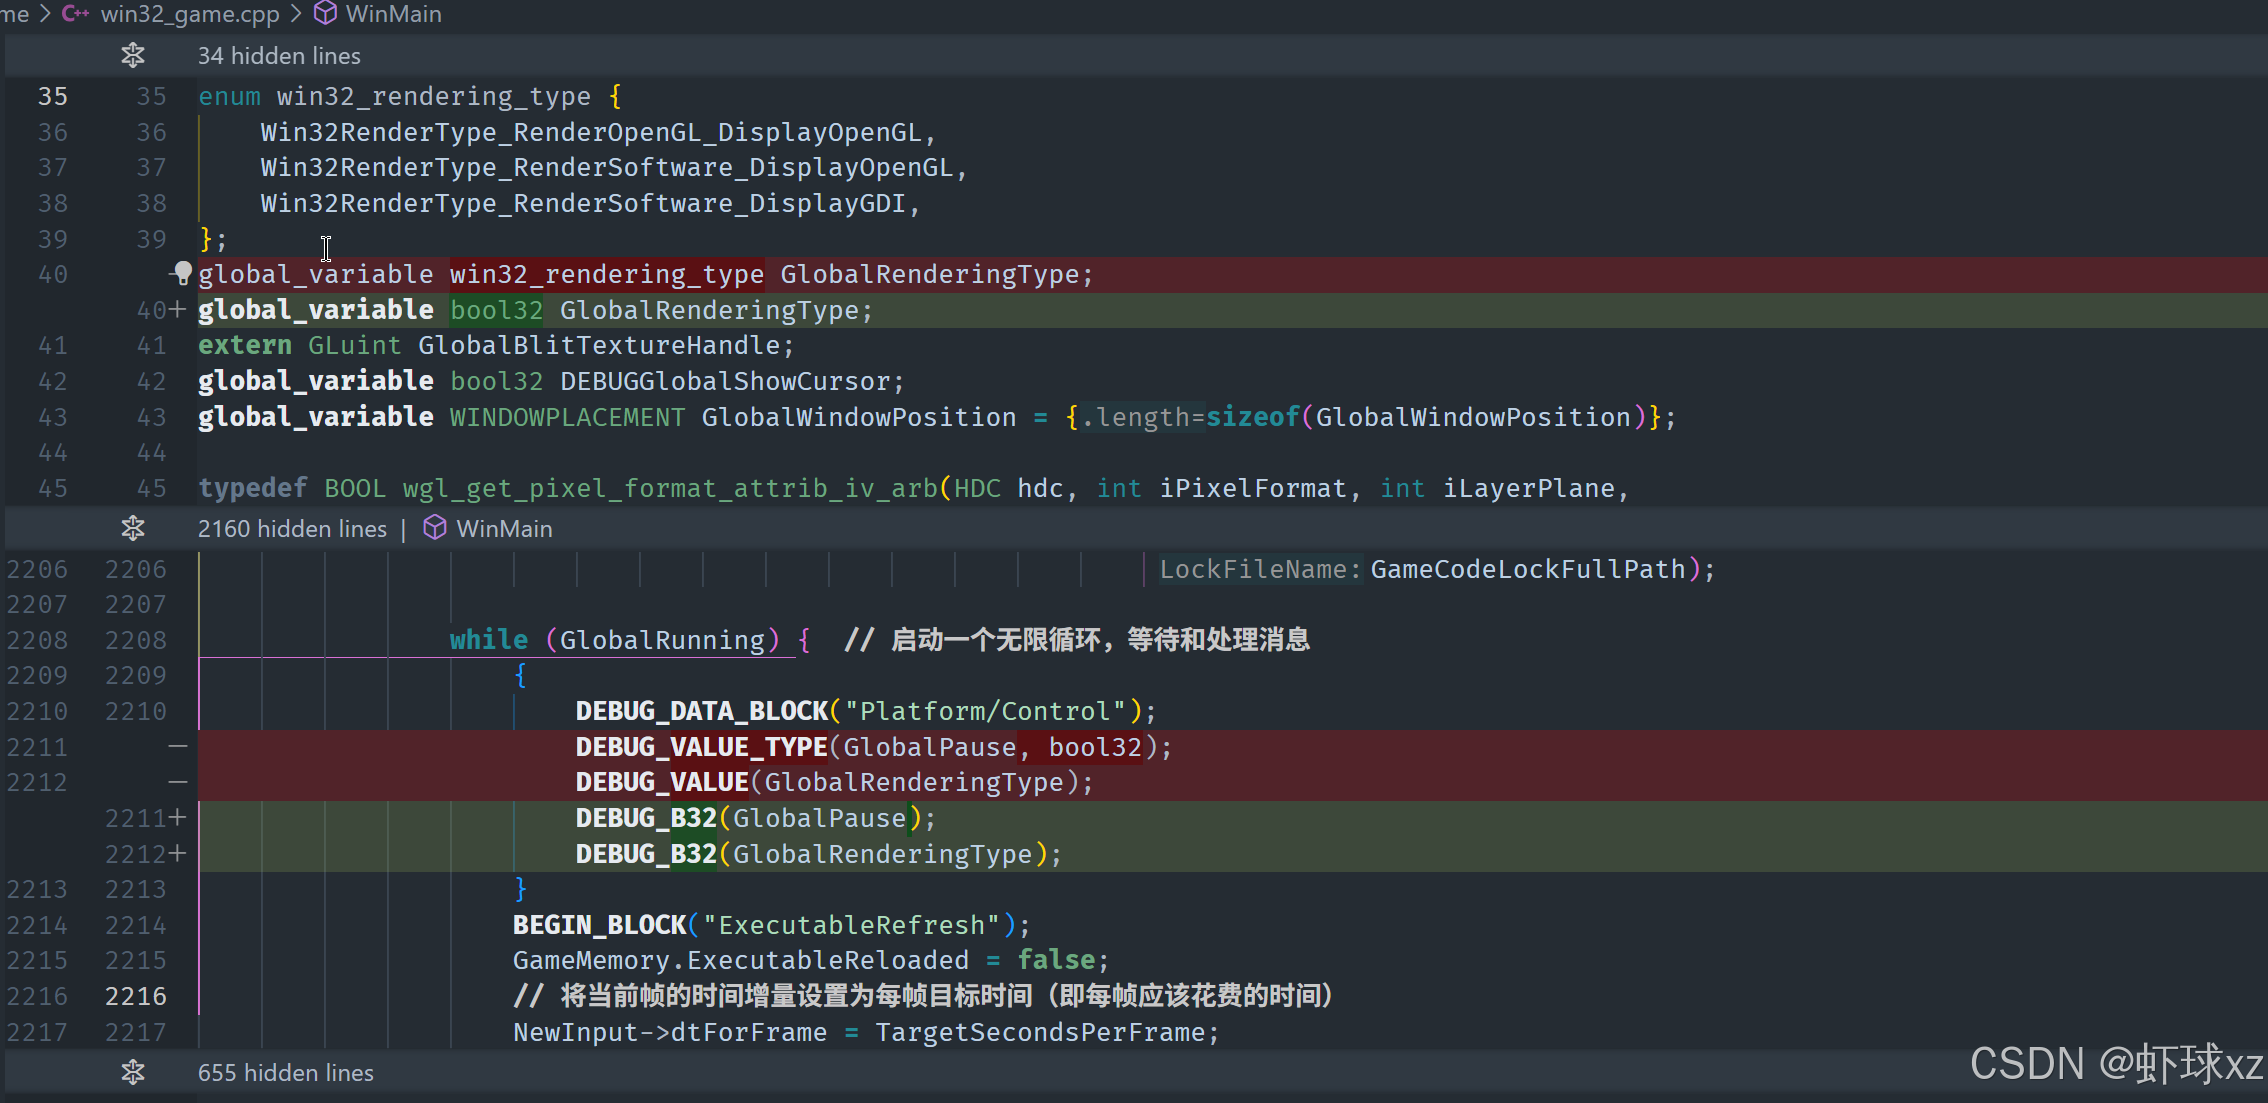Image resolution: width=2268 pixels, height=1103 pixels.
Task: Open the 'me' folder breadcrumb segment
Action: click(x=14, y=14)
